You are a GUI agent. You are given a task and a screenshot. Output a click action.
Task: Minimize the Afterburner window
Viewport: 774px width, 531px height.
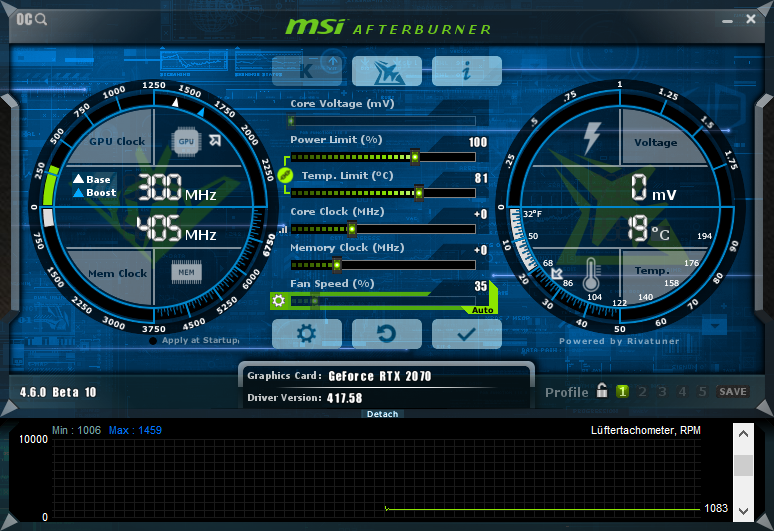[x=727, y=21]
